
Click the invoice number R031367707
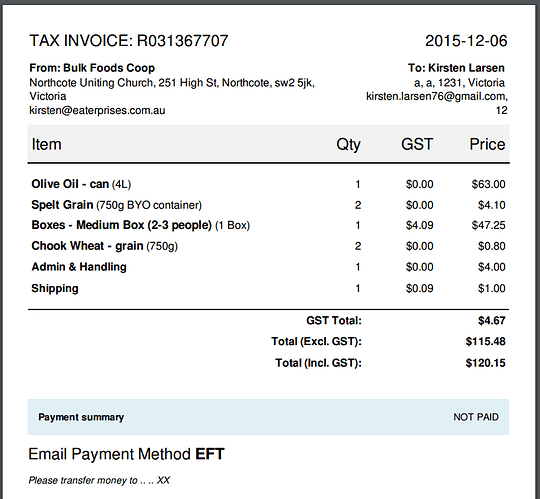coord(183,41)
